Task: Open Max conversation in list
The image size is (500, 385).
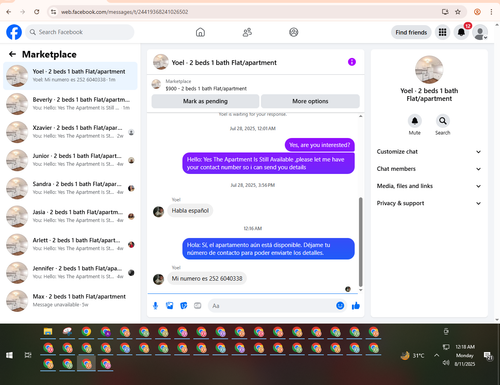Action: pyautogui.click(x=70, y=301)
